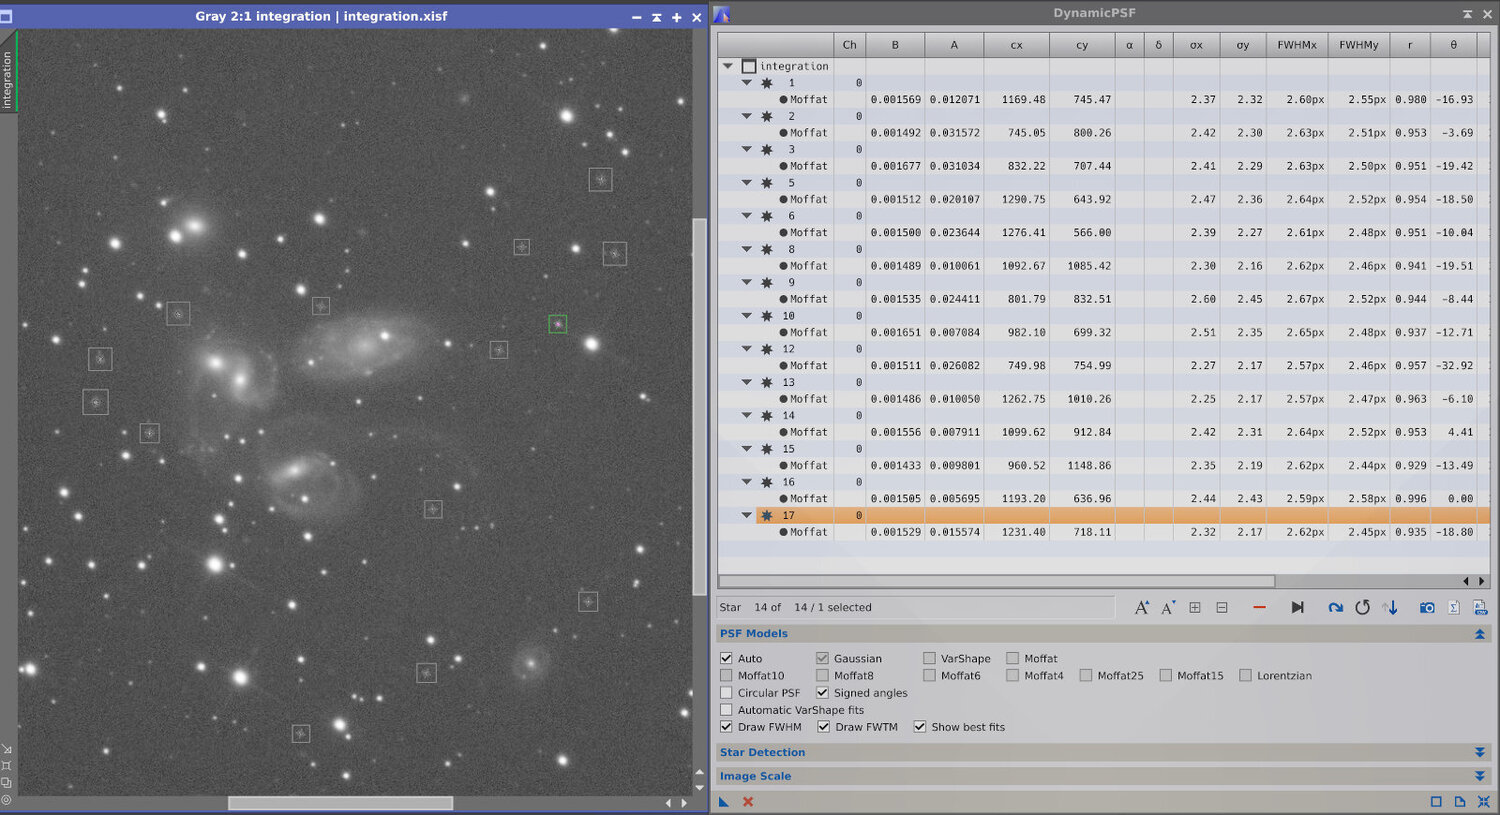This screenshot has height=815, width=1500.
Task: Delete selected star with red minus icon
Action: tap(1259, 608)
